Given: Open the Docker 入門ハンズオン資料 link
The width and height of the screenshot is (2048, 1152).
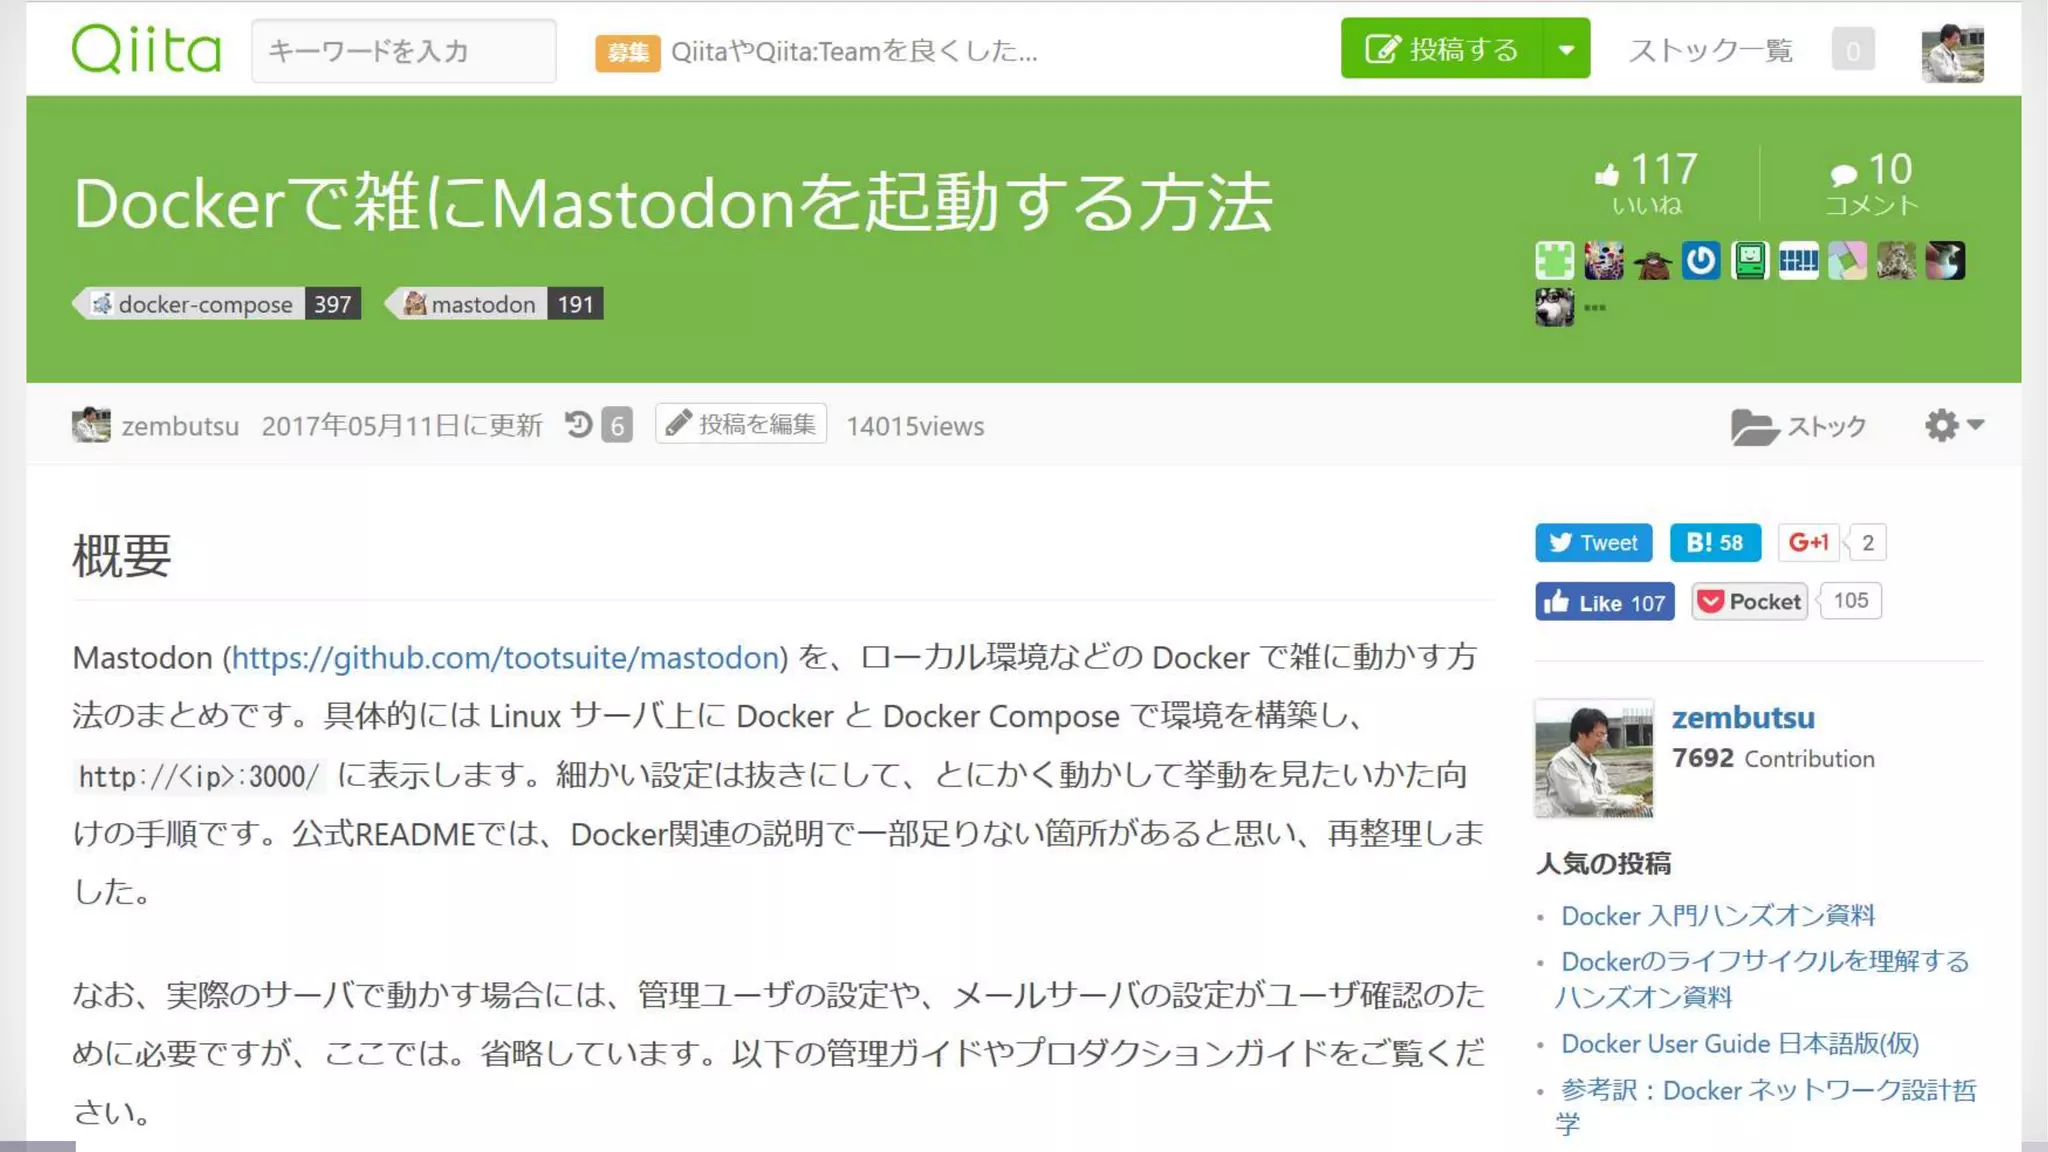Looking at the screenshot, I should [x=1717, y=915].
